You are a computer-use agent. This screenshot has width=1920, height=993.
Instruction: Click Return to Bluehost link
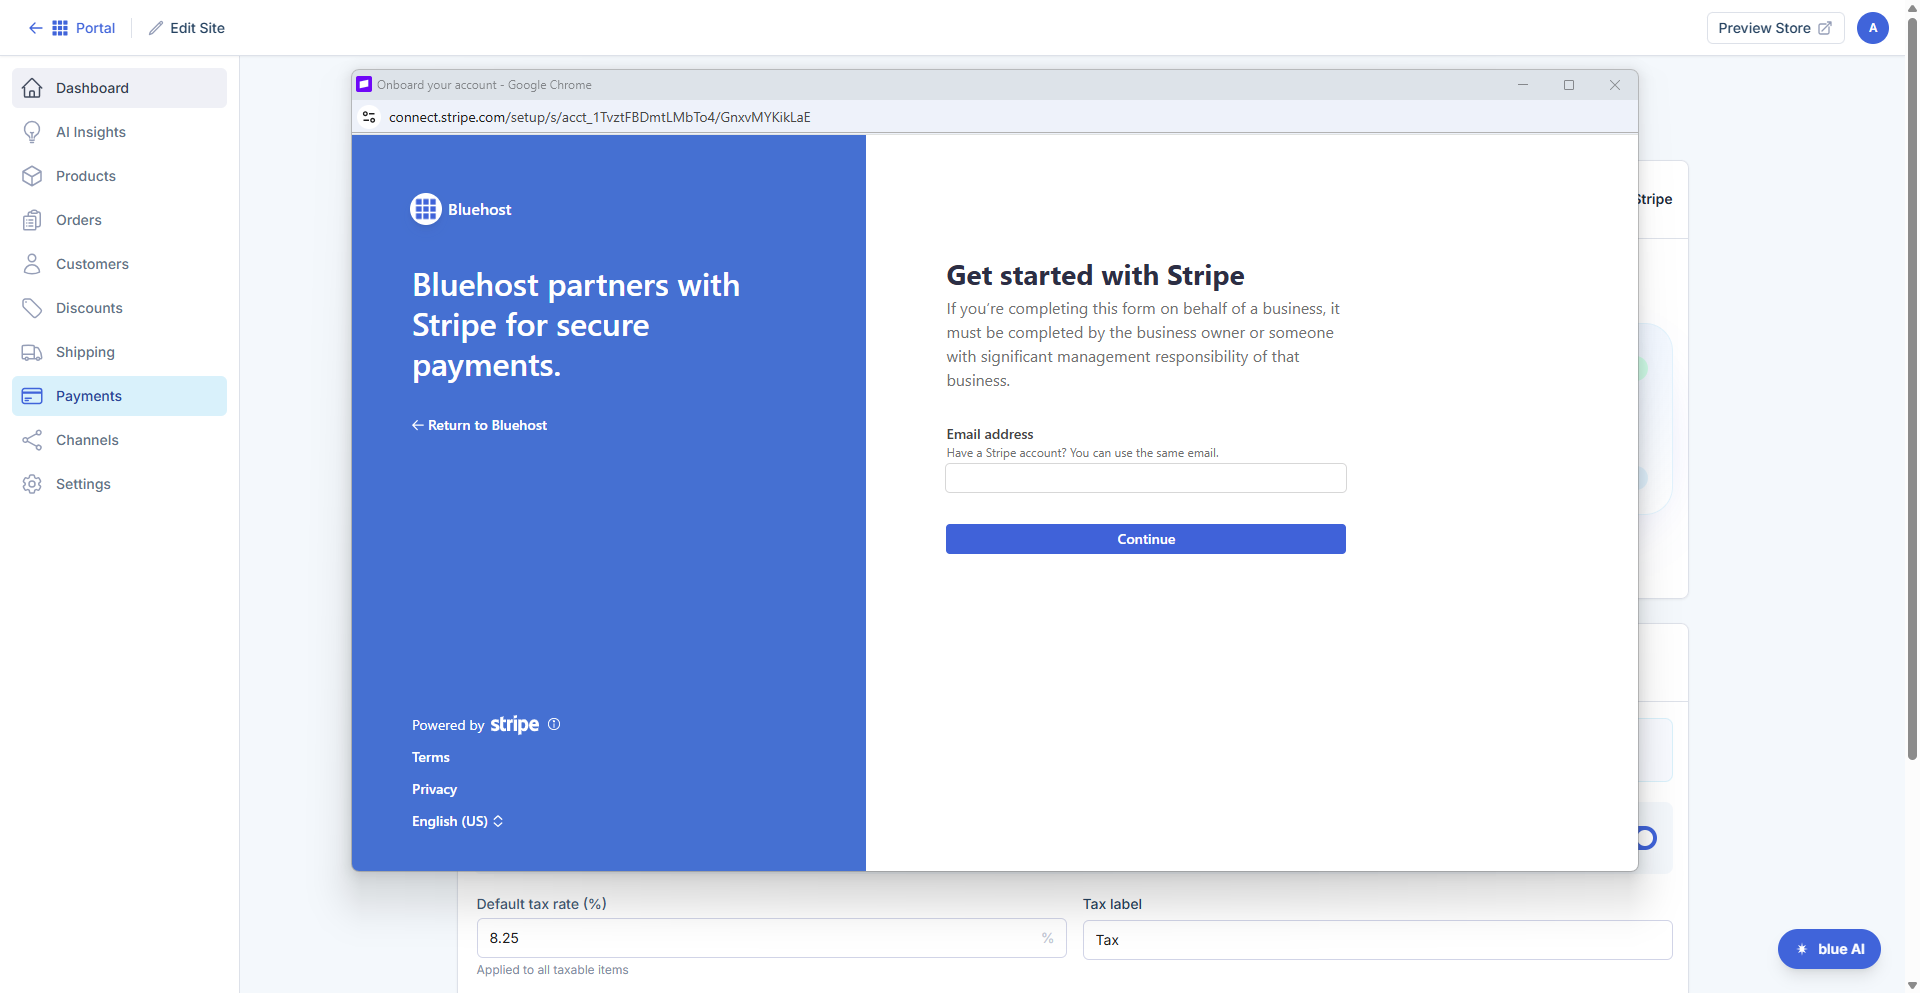pyautogui.click(x=479, y=425)
